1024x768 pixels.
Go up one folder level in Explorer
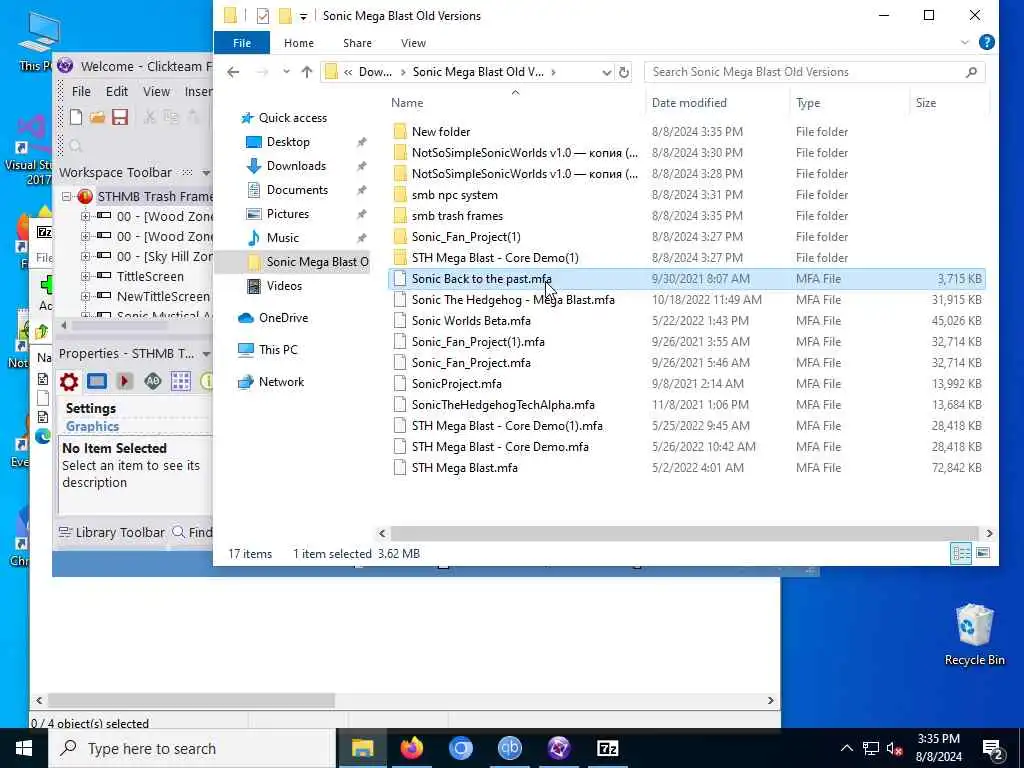(x=307, y=72)
